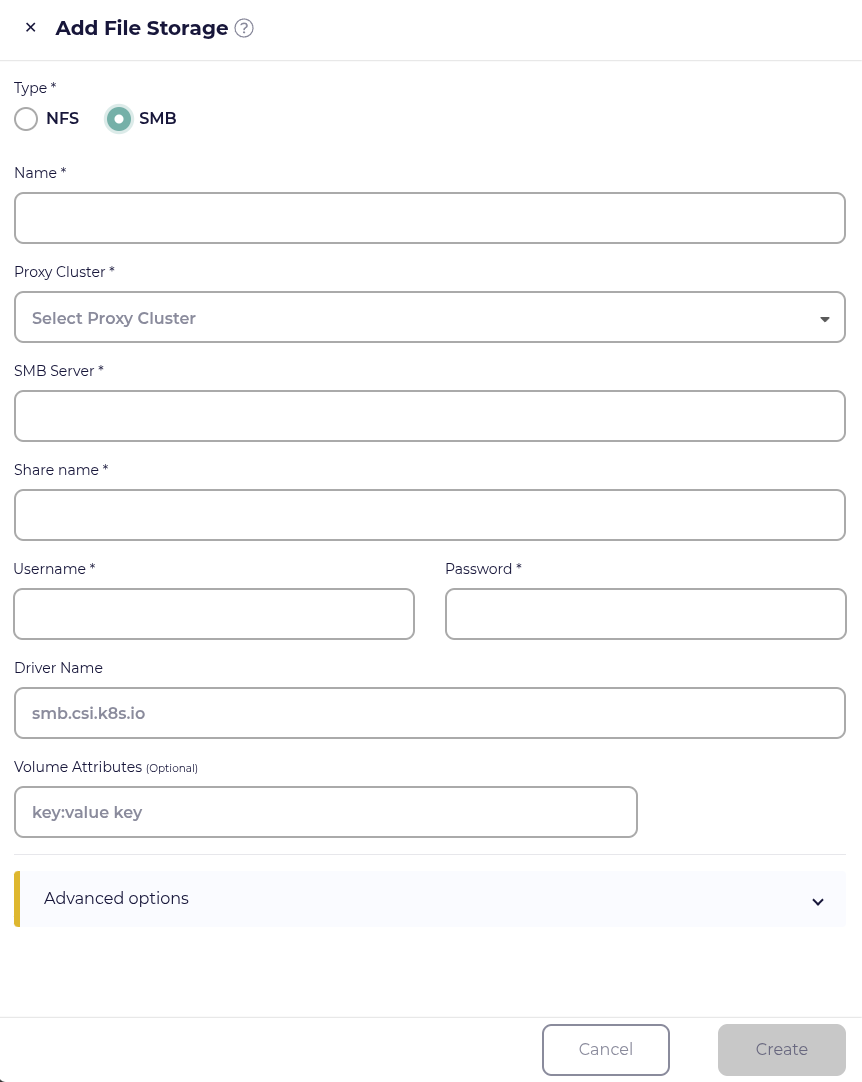
Task: Focus the SMB Server field
Action: (x=430, y=416)
